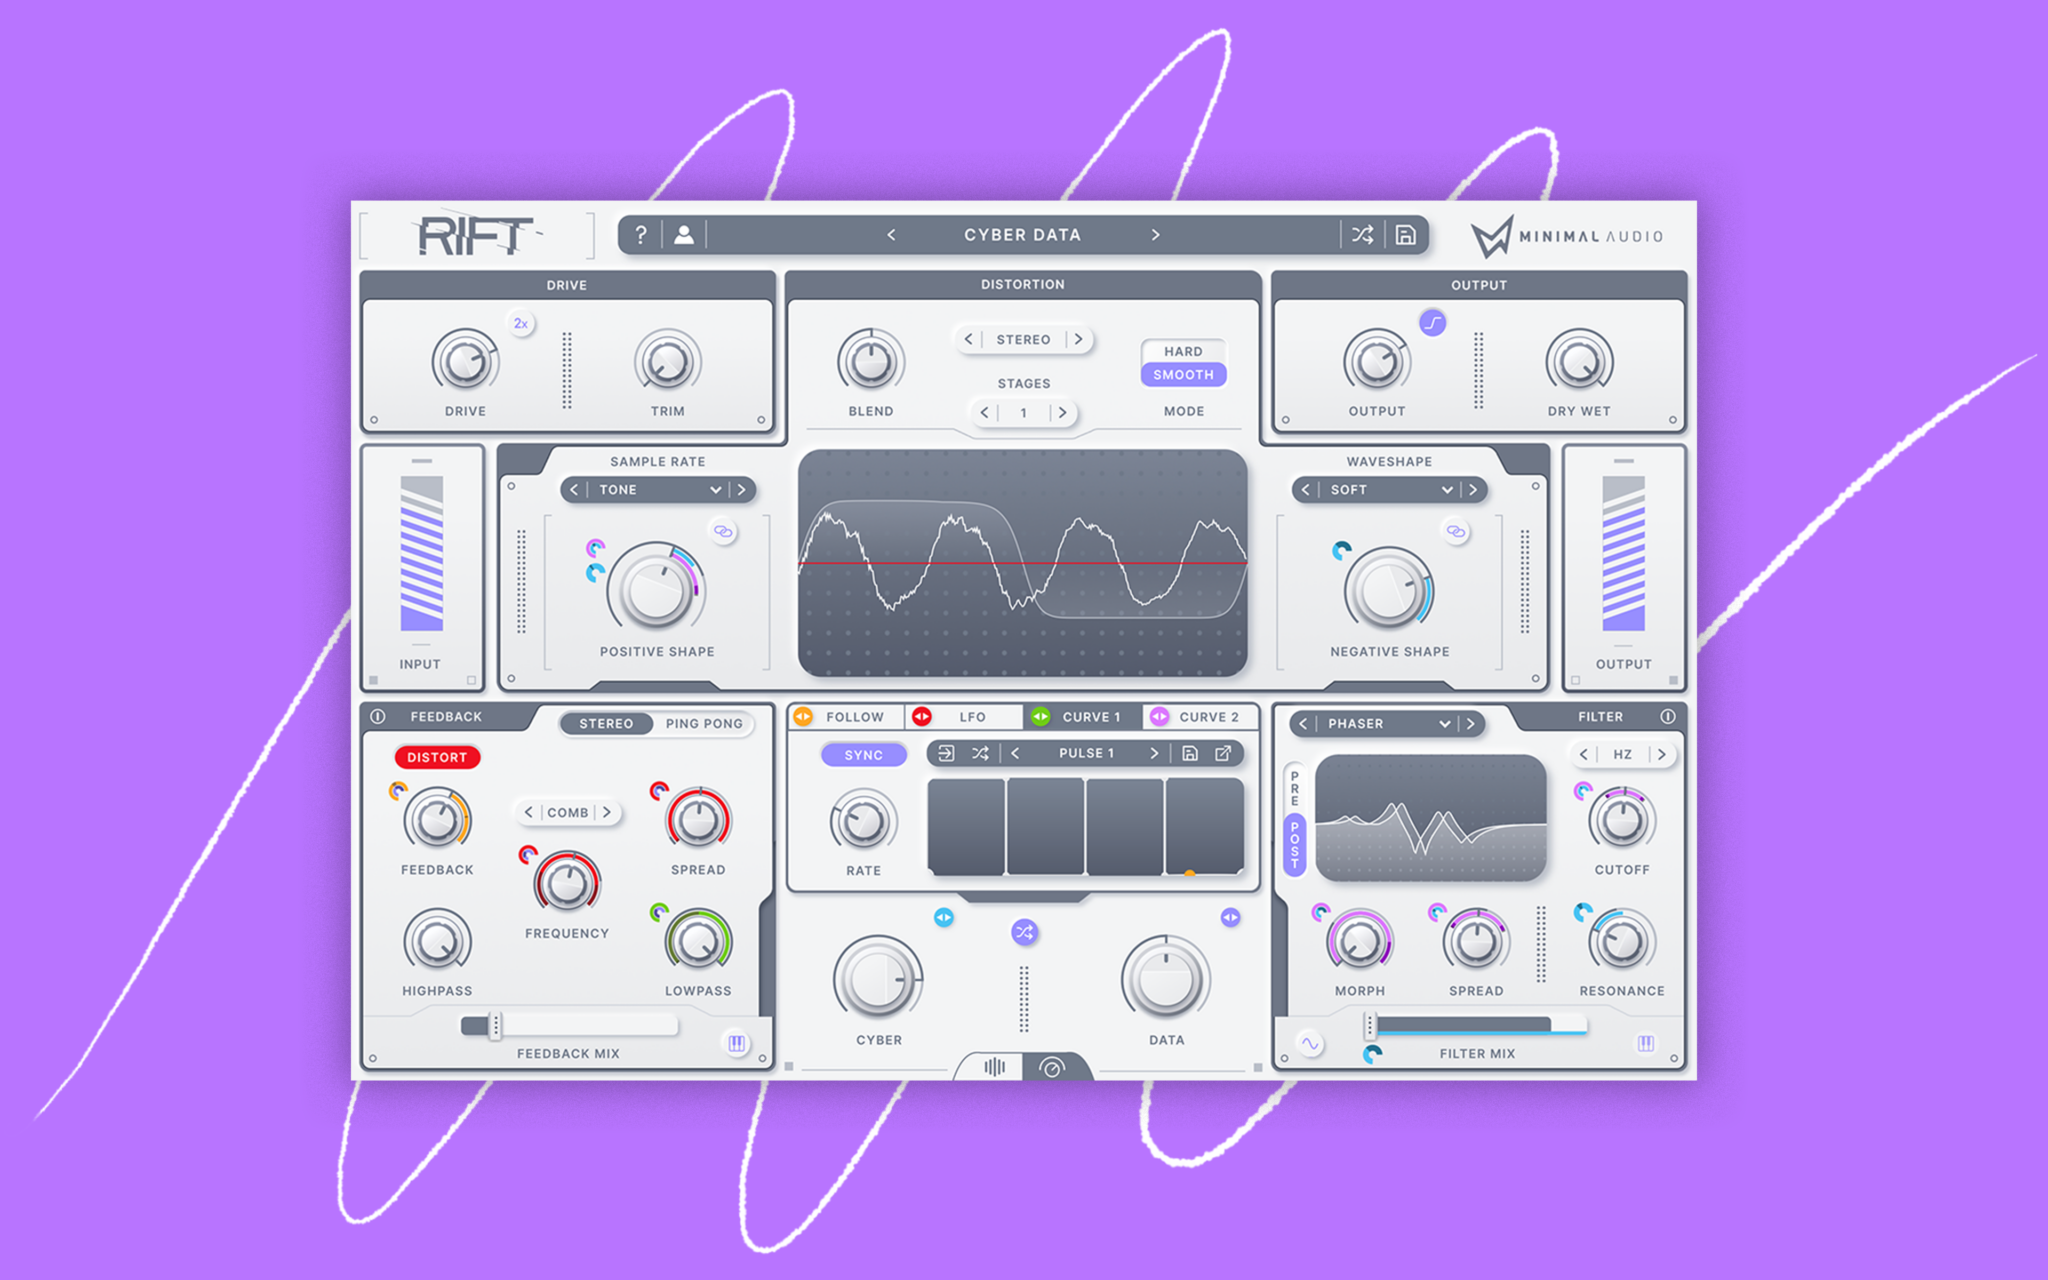Select the Ping Pong feedback mode
2048x1280 pixels.
[x=703, y=723]
